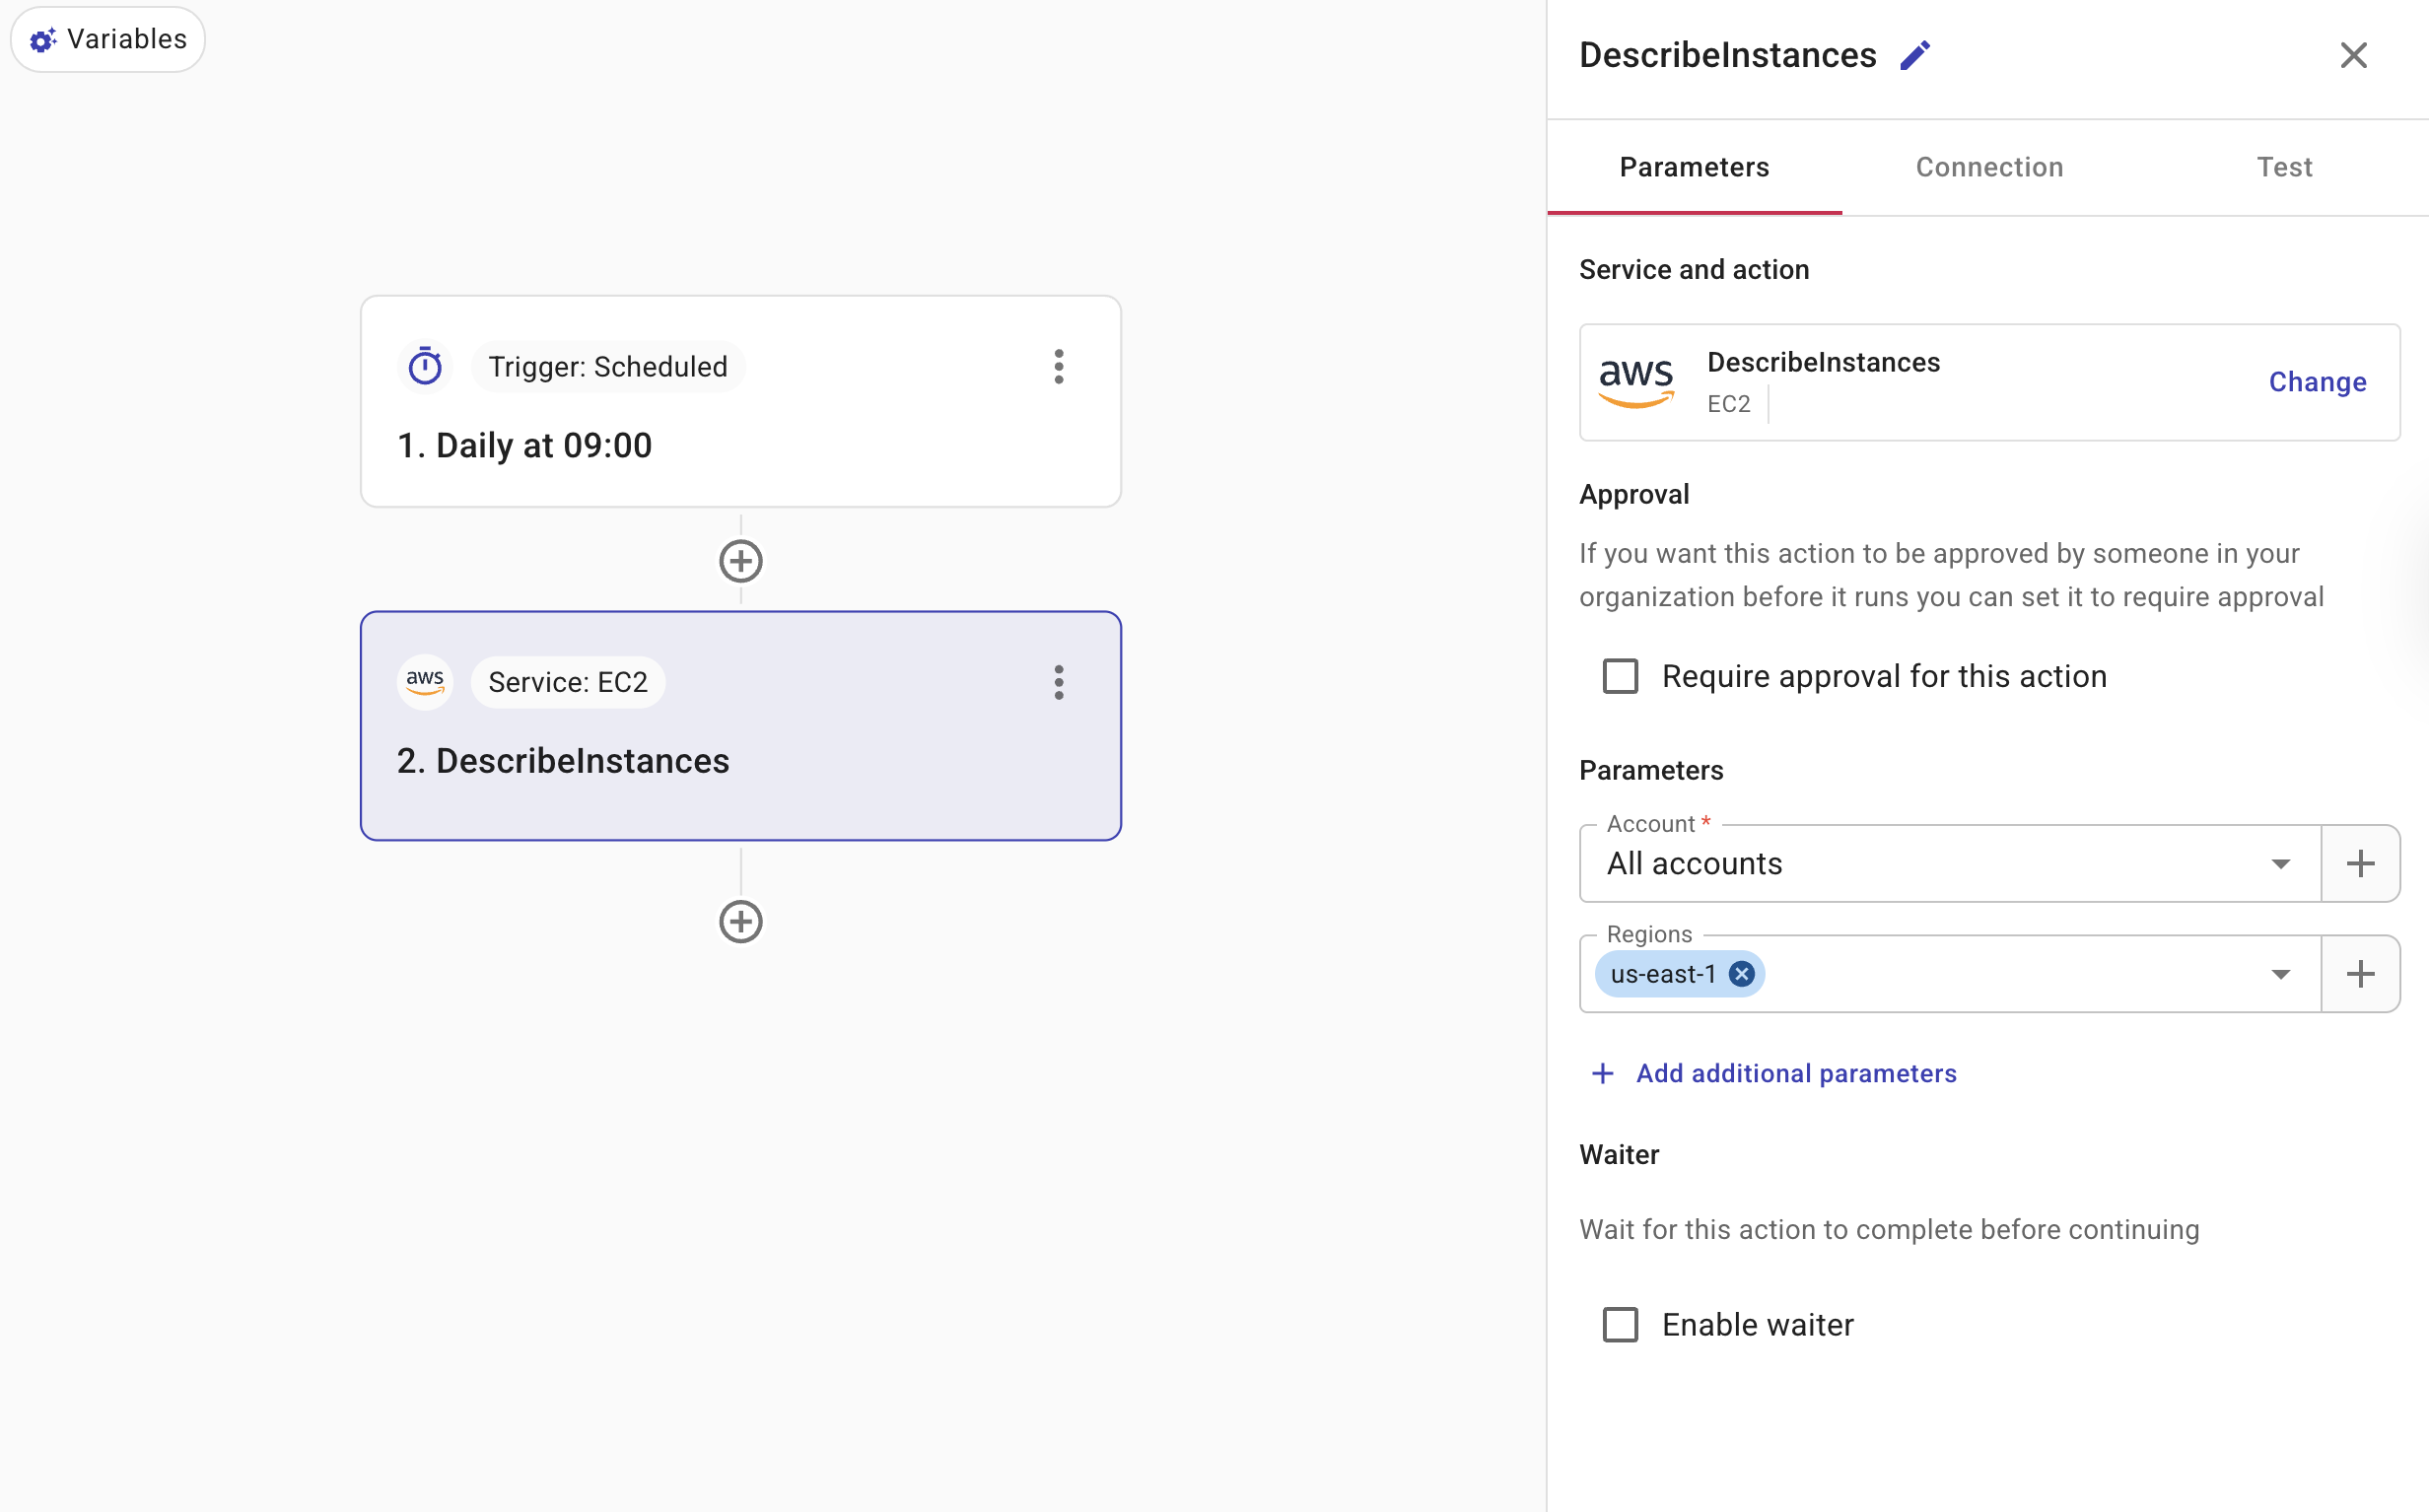Enable the waiter checkbox
Screen dimensions: 2429x1512
pos(1619,1324)
